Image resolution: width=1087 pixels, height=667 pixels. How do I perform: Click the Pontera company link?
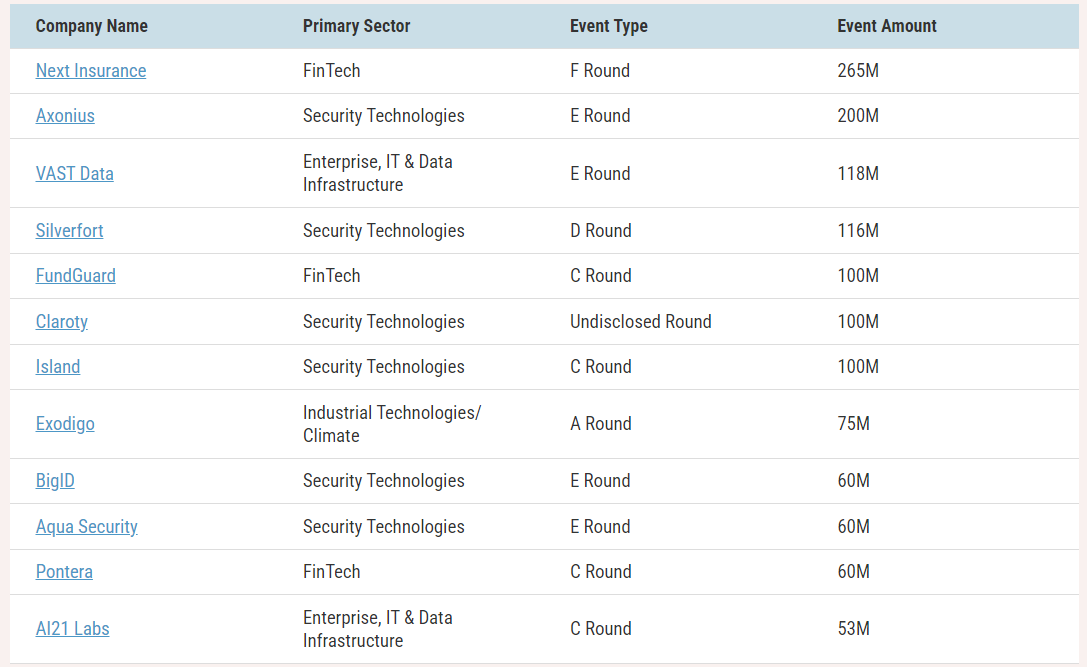[x=64, y=572]
